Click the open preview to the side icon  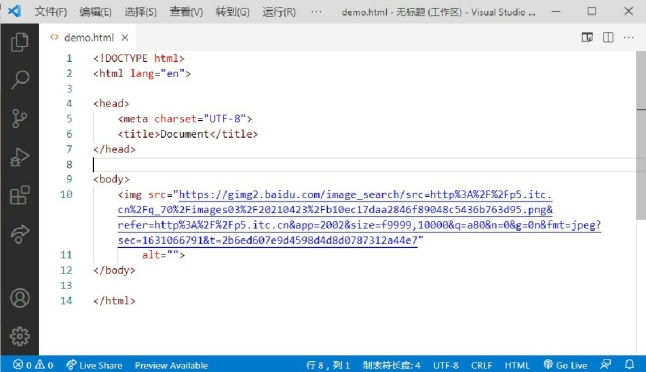coord(587,37)
